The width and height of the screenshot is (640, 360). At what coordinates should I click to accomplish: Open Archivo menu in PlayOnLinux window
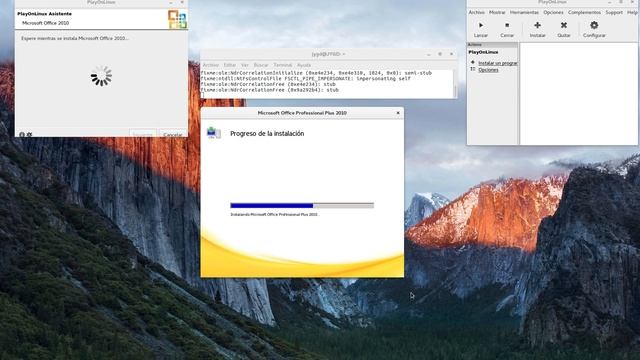tap(476, 13)
